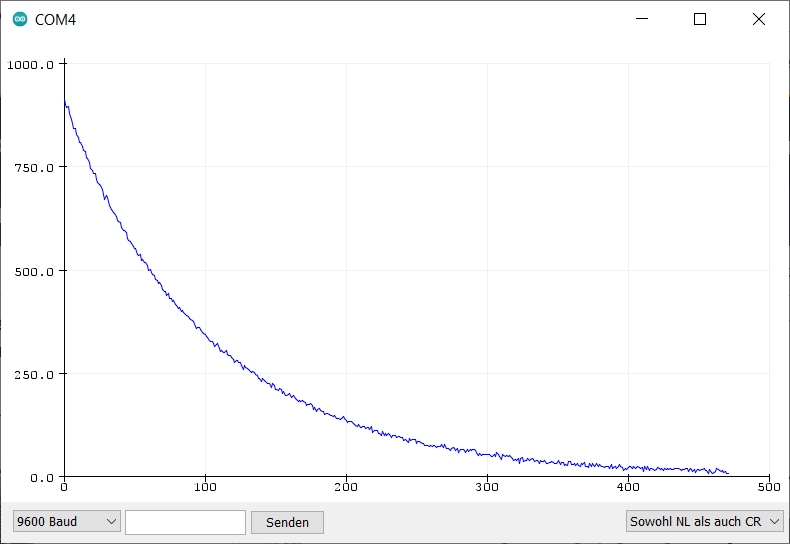The width and height of the screenshot is (790, 544).
Task: Click the 750.0 y-axis label
Action: (33, 168)
